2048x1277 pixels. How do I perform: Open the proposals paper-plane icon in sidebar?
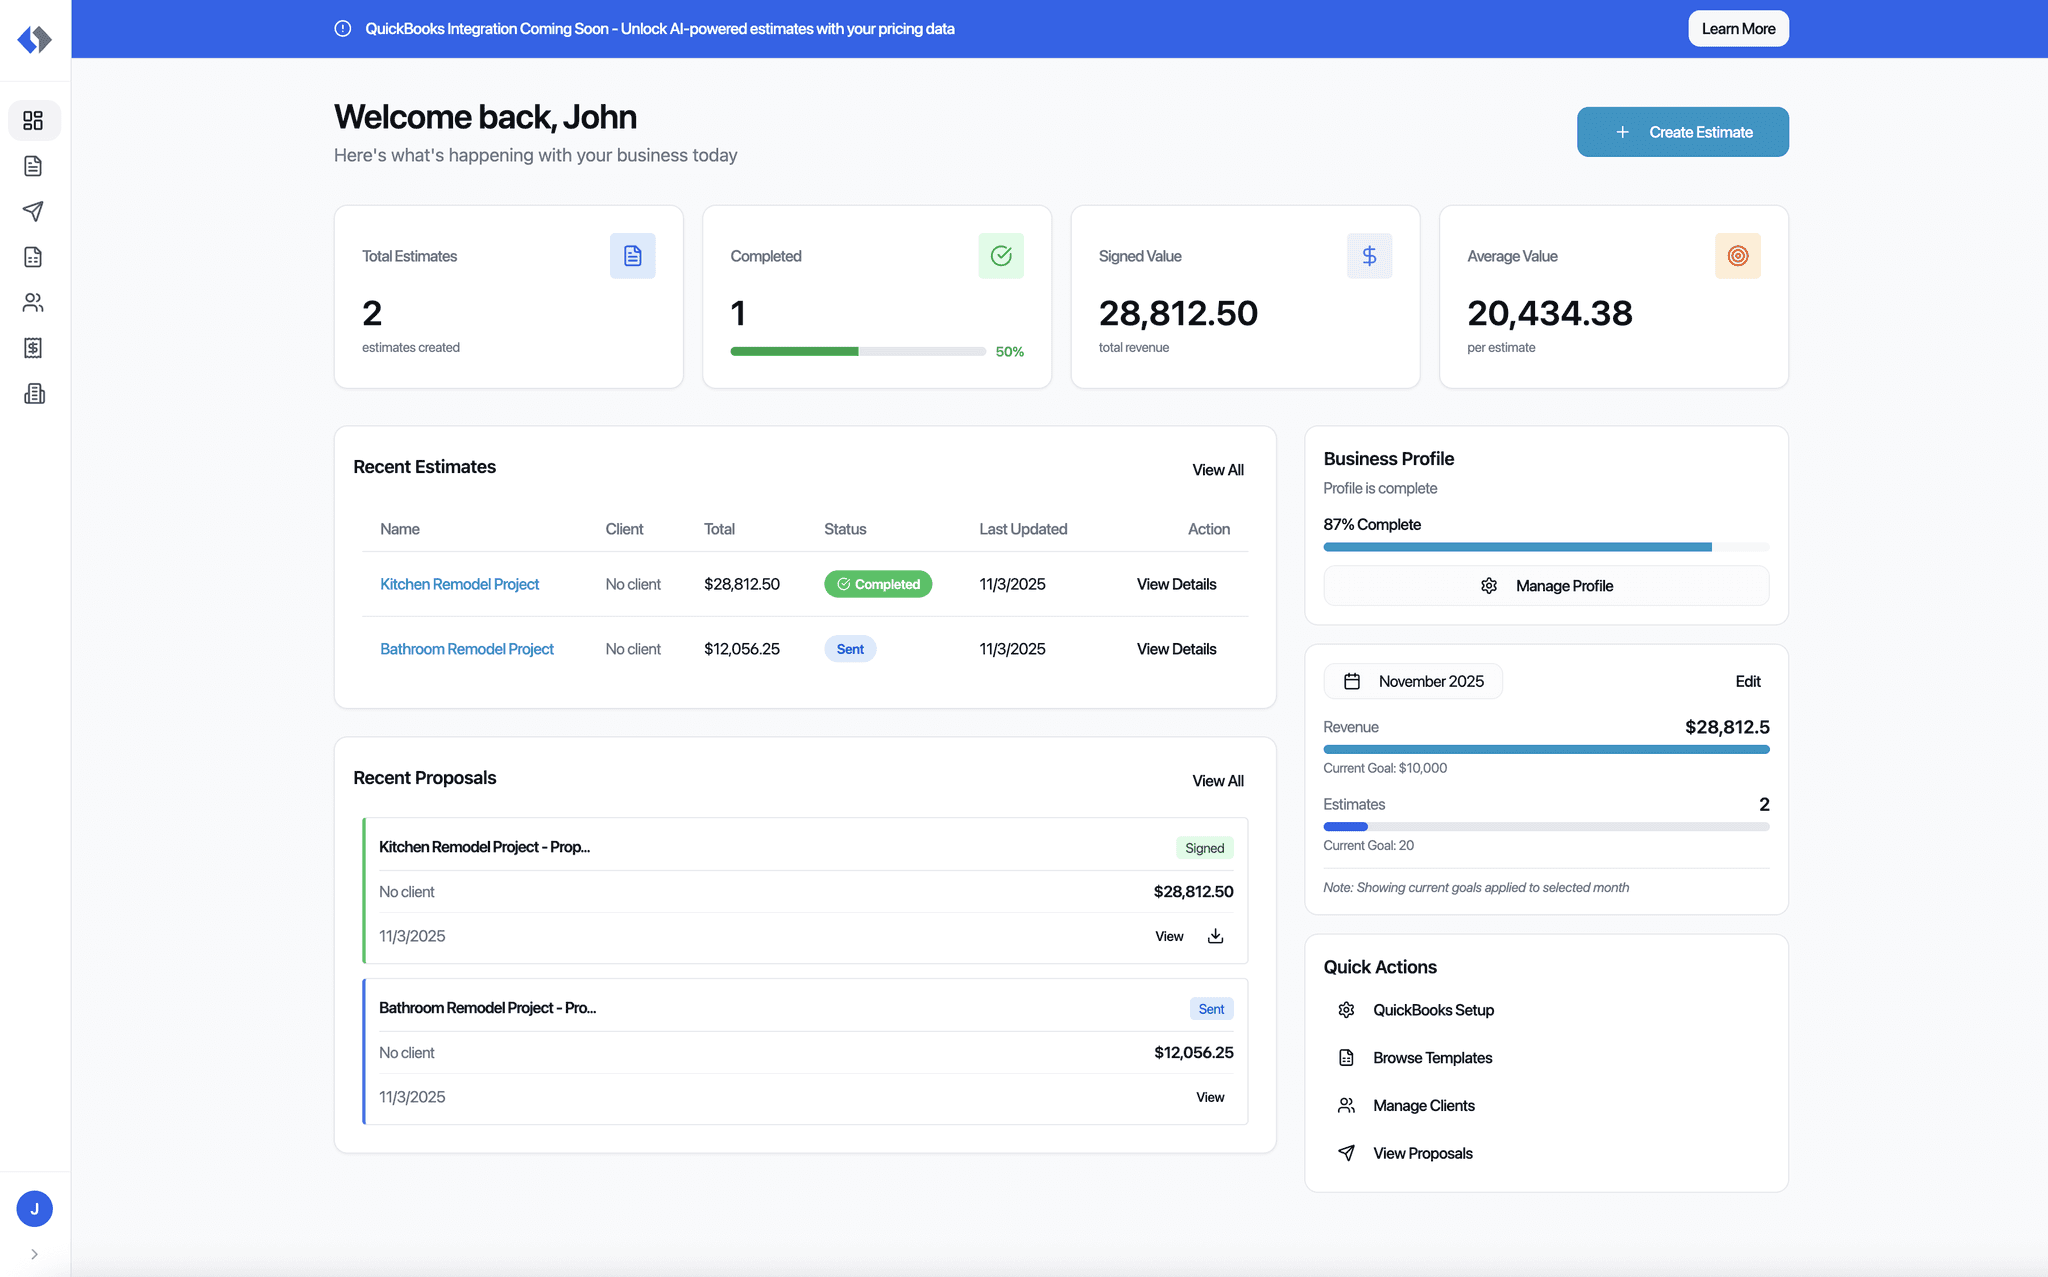(x=33, y=211)
